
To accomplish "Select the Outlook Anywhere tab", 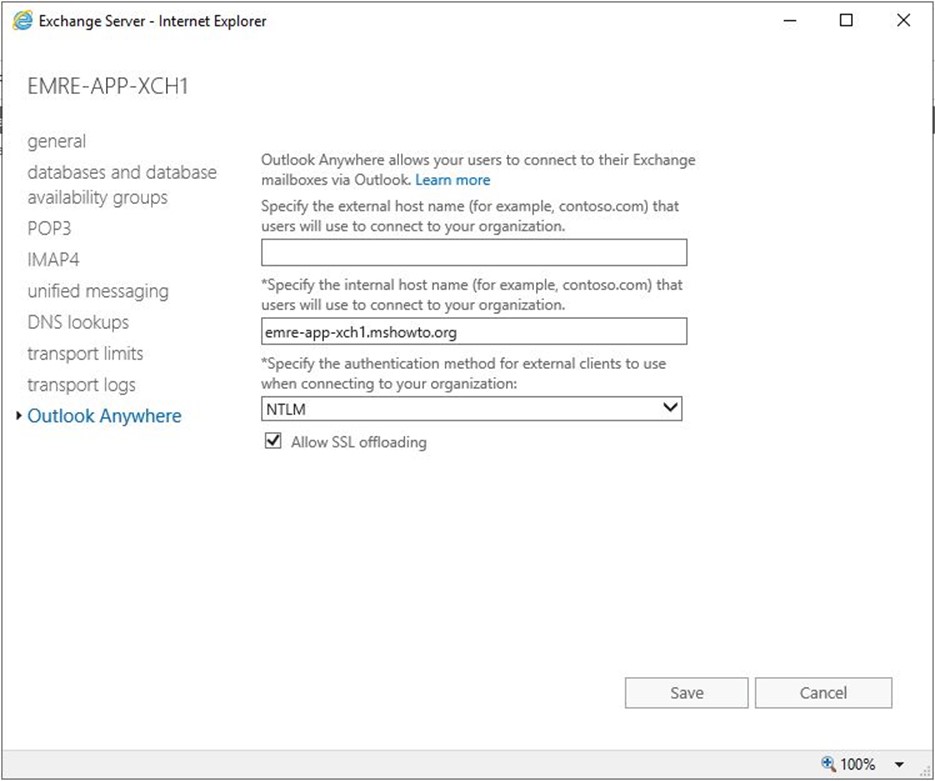I will click(x=104, y=416).
